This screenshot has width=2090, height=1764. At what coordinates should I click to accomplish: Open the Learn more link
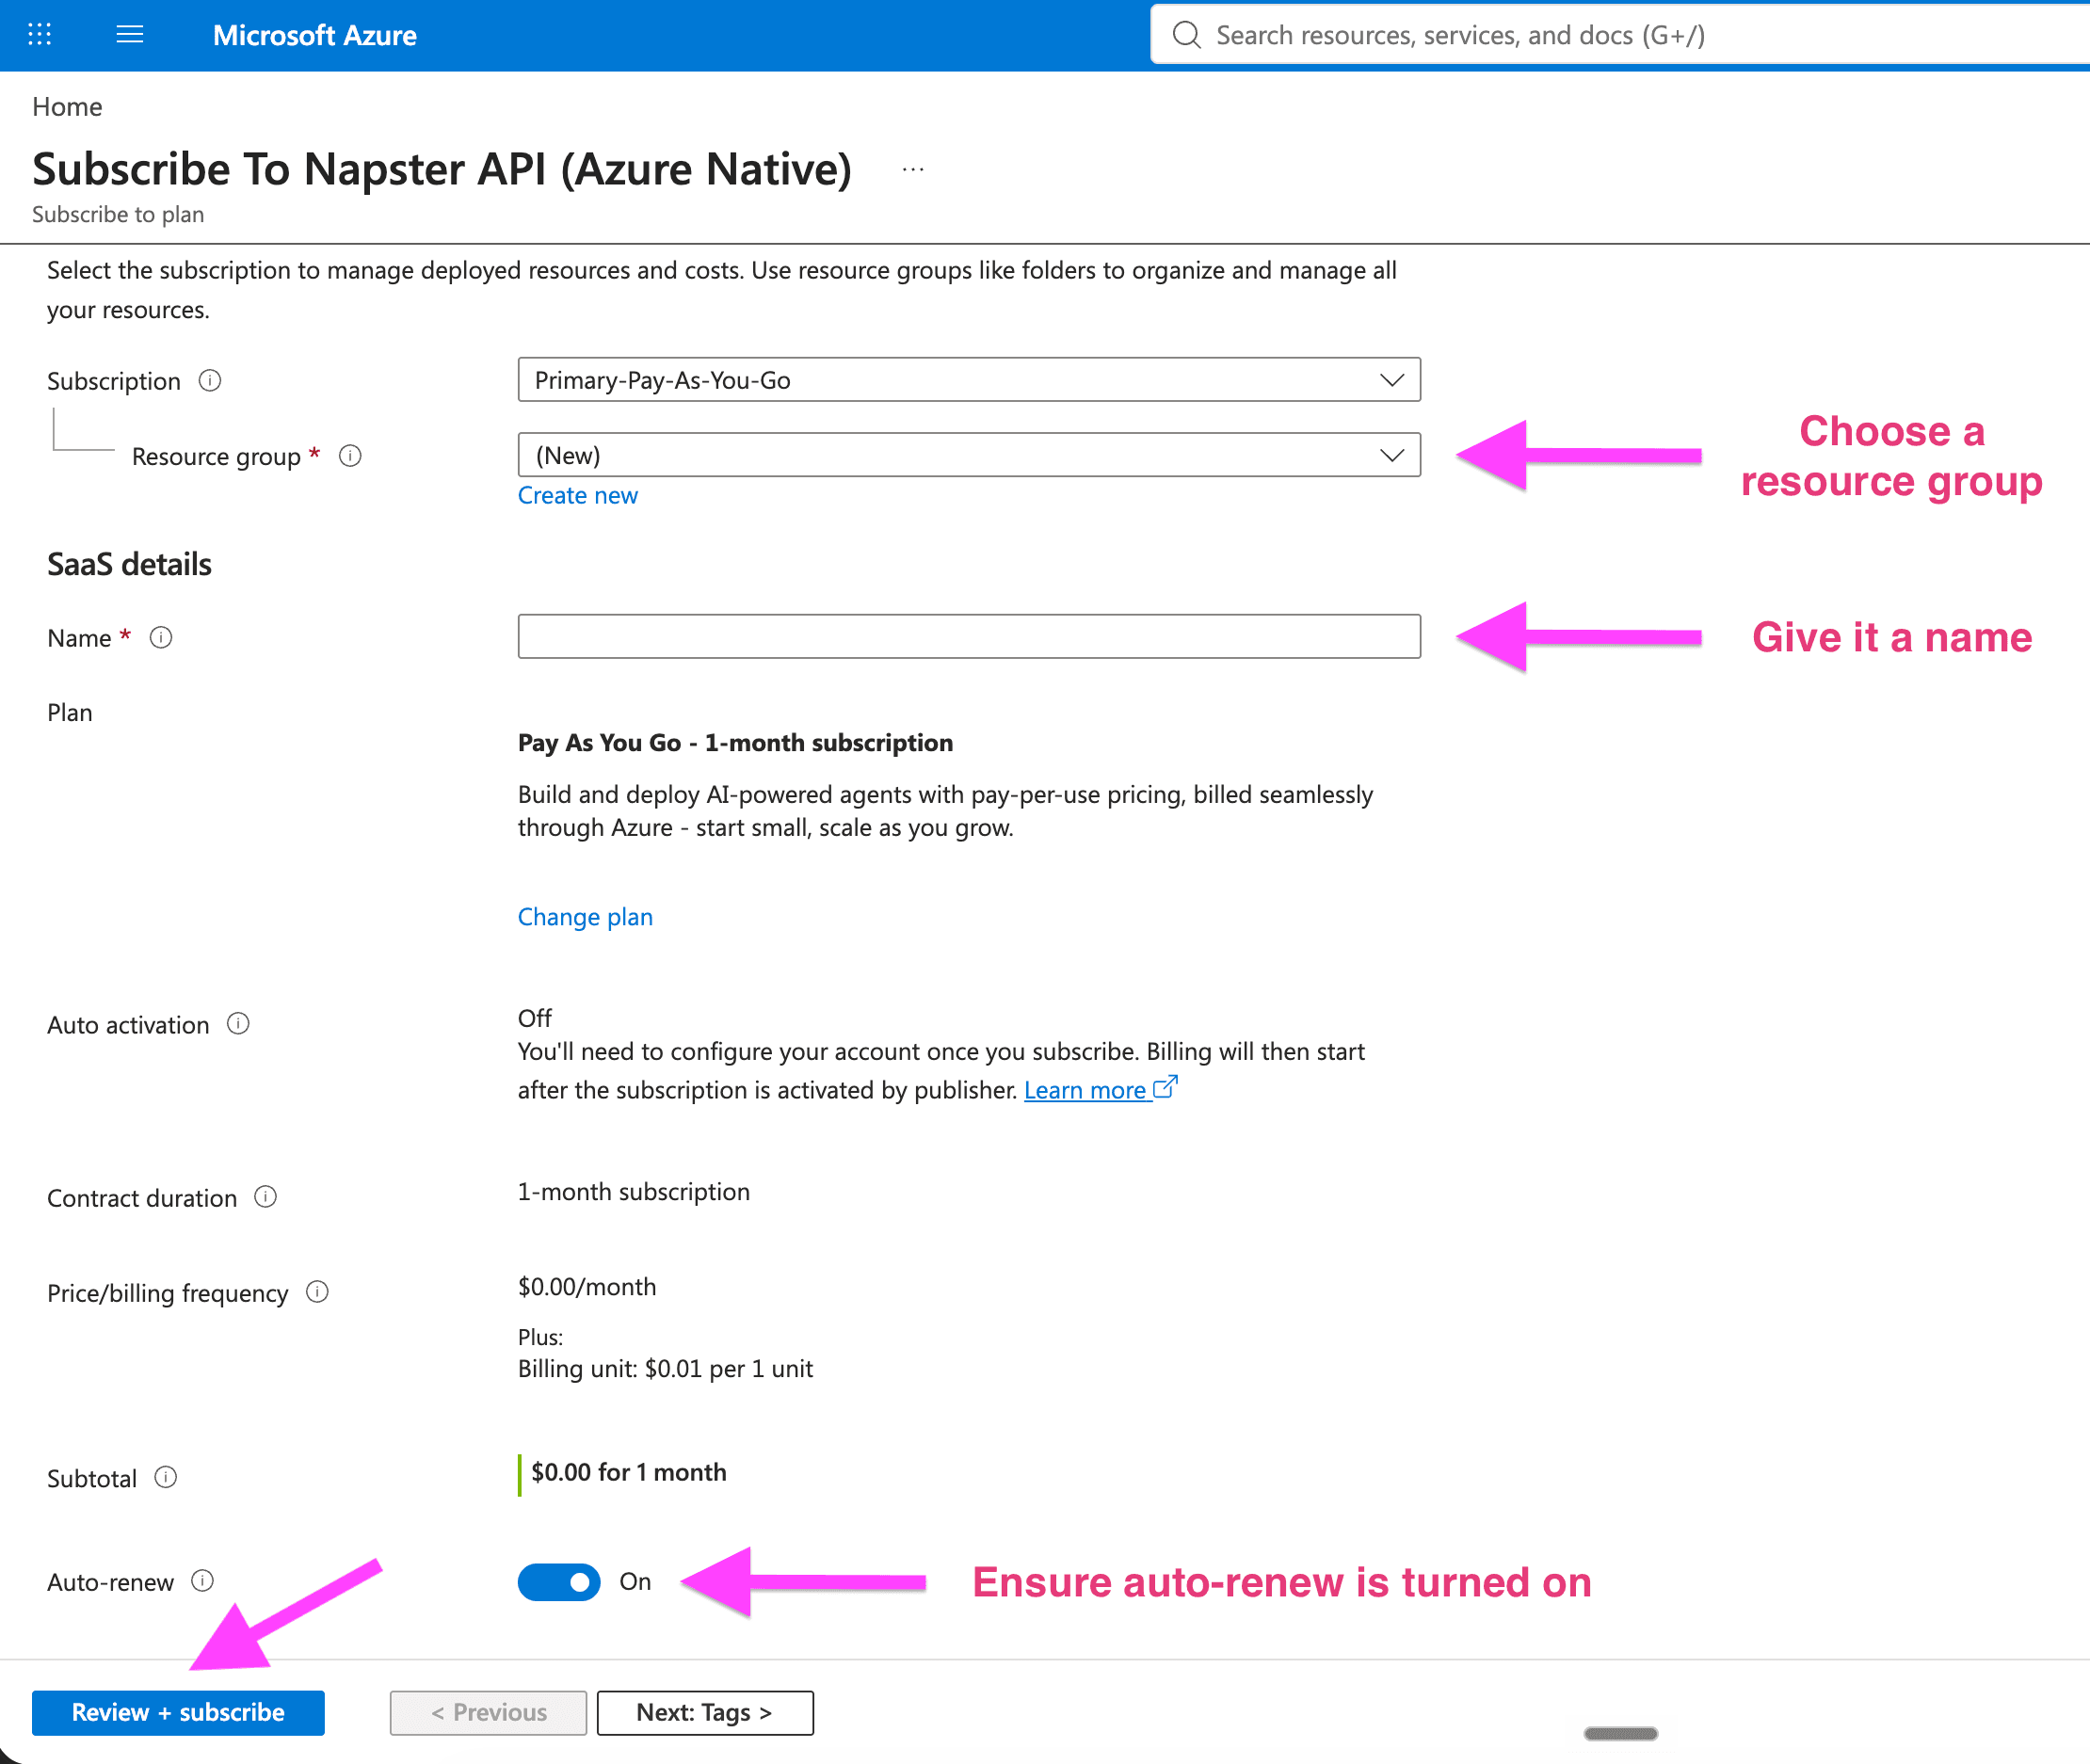[x=1085, y=1090]
